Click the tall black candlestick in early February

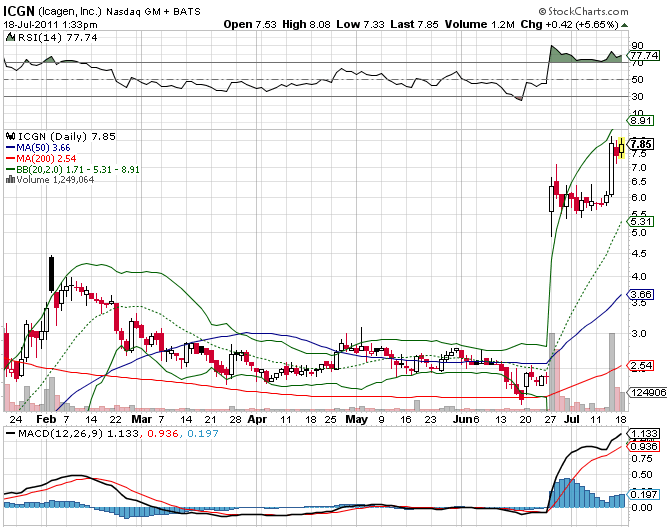coord(51,273)
